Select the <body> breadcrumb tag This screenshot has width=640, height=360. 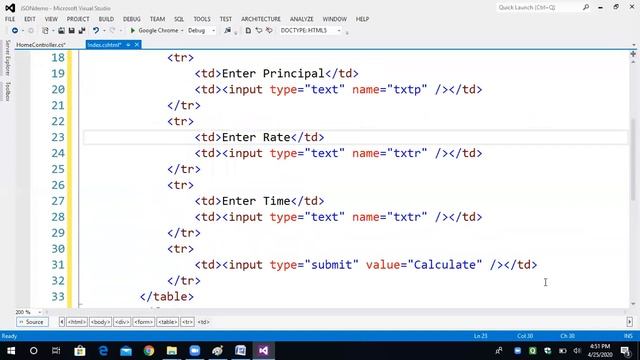[100, 322]
